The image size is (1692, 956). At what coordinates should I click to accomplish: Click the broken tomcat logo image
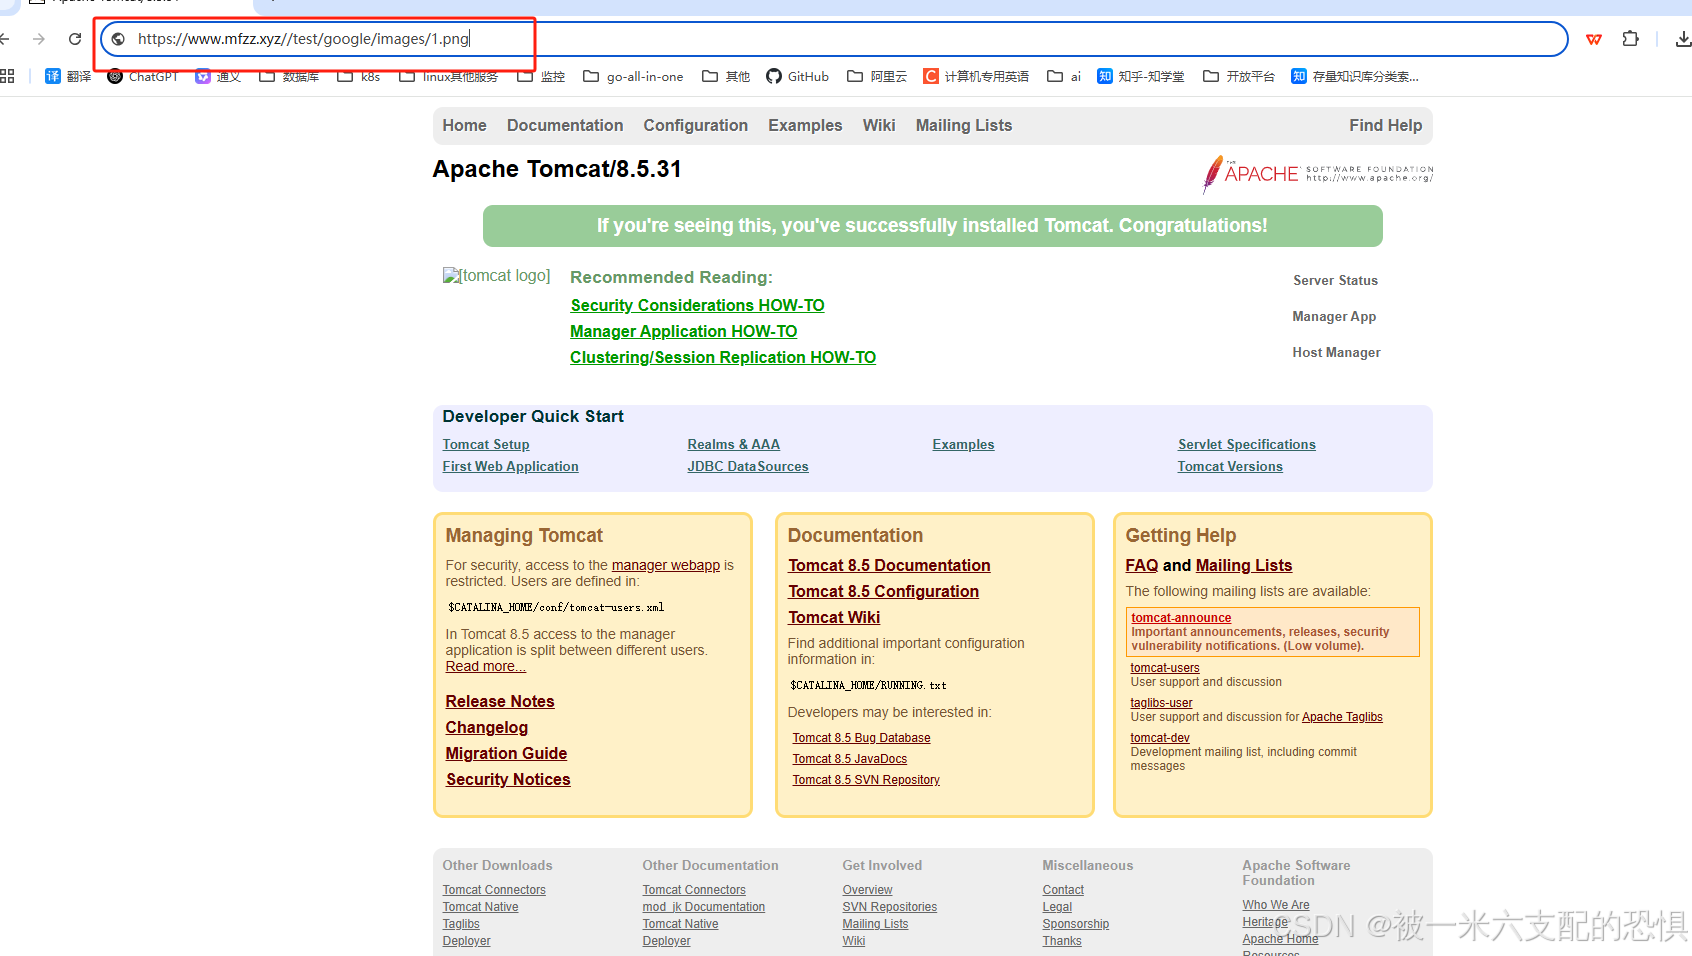497,276
